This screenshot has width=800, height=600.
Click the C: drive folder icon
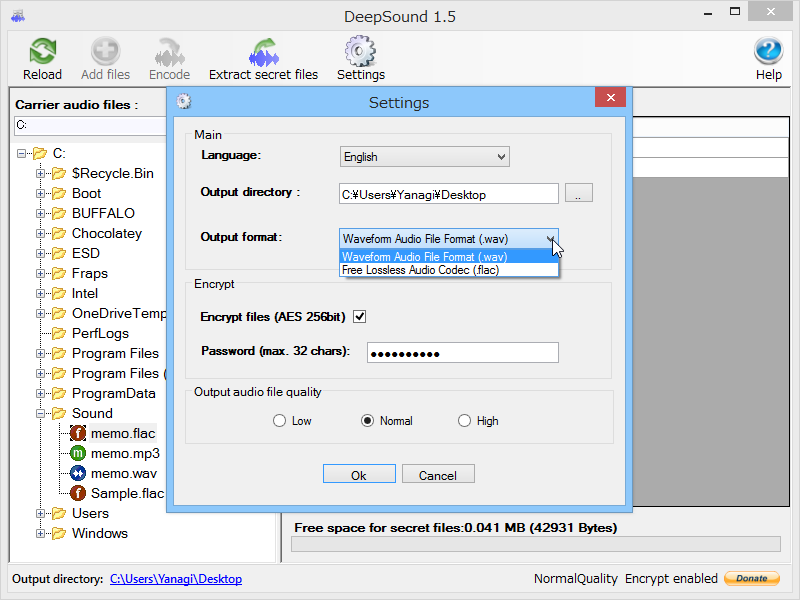click(x=40, y=153)
